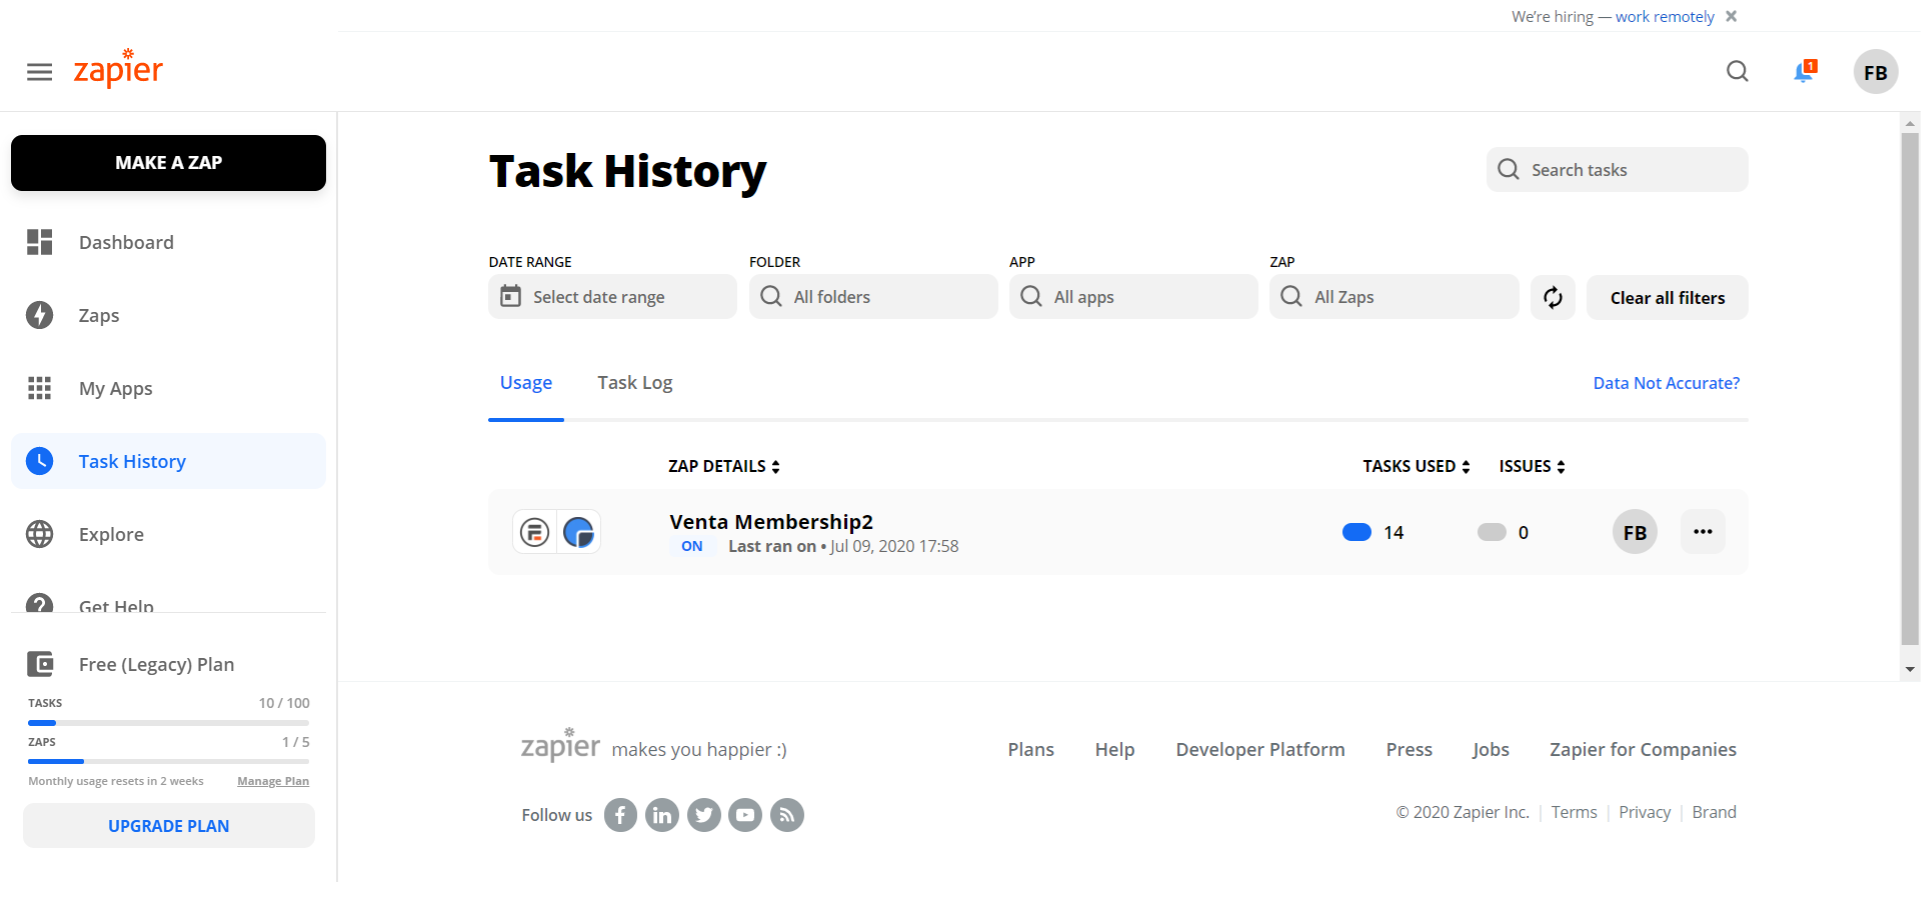Open the hamburger navigation menu

[39, 72]
